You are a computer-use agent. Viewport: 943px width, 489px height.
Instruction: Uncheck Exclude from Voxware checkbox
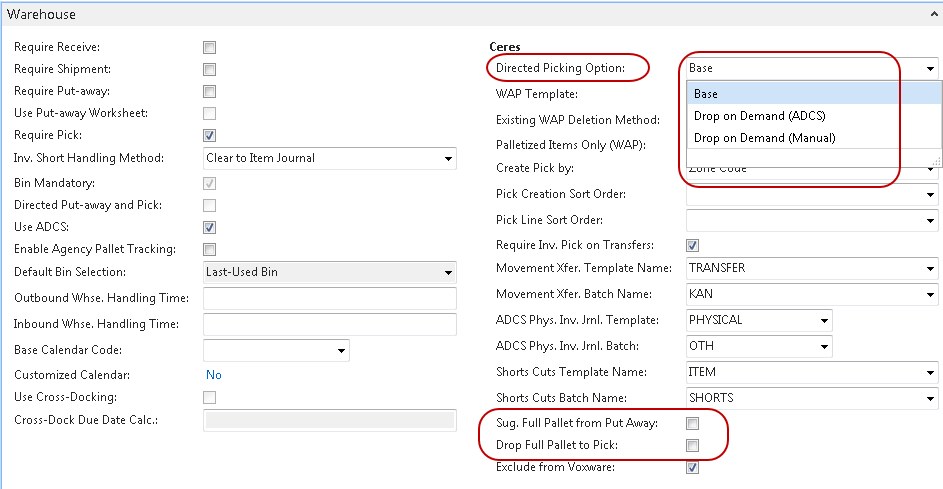click(692, 467)
